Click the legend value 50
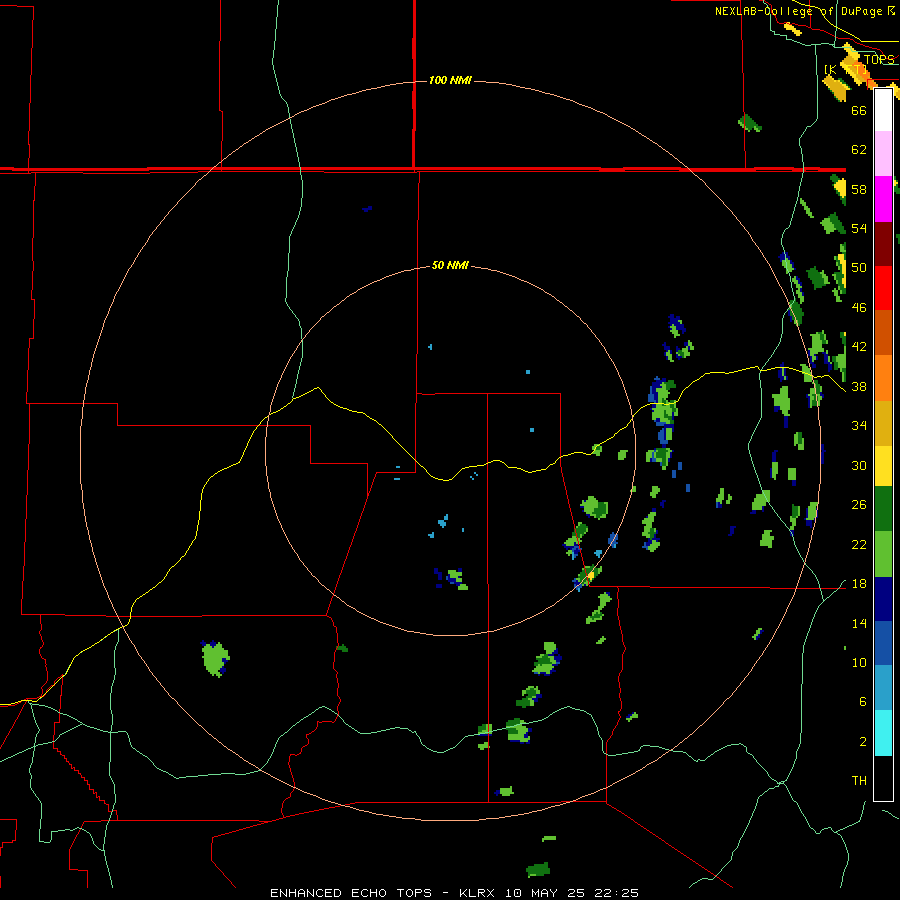The height and width of the screenshot is (900, 900). 859,267
